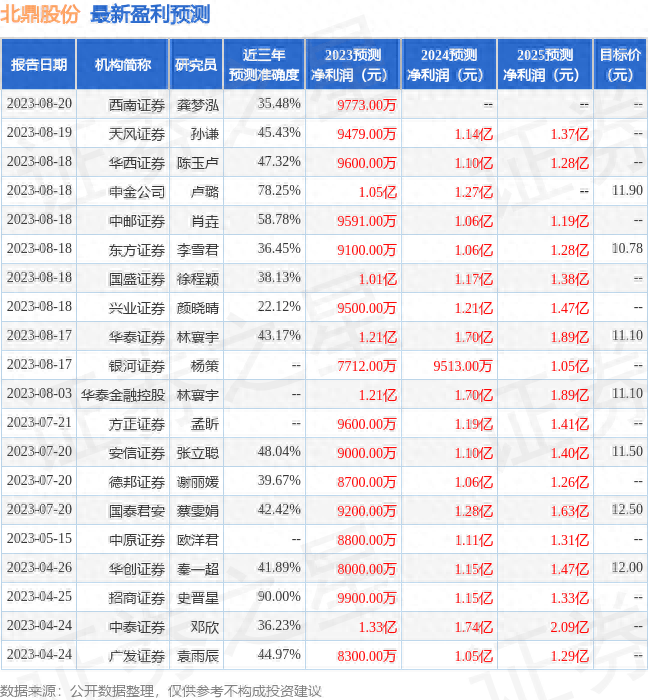
Task: Open the 西南证券 institution entry
Action: click(x=136, y=104)
